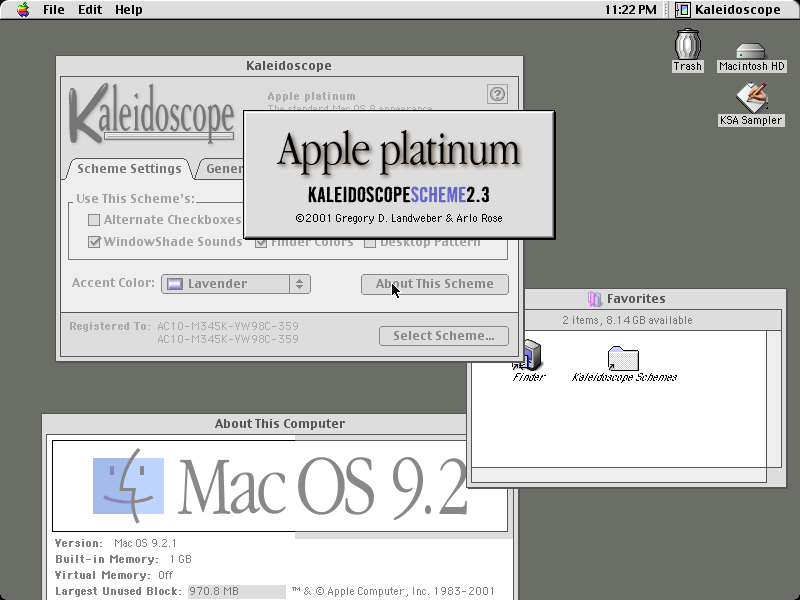Click the Kaleidoscope icon in the menu bar
Image resolution: width=800 pixels, height=600 pixels.
tap(683, 10)
